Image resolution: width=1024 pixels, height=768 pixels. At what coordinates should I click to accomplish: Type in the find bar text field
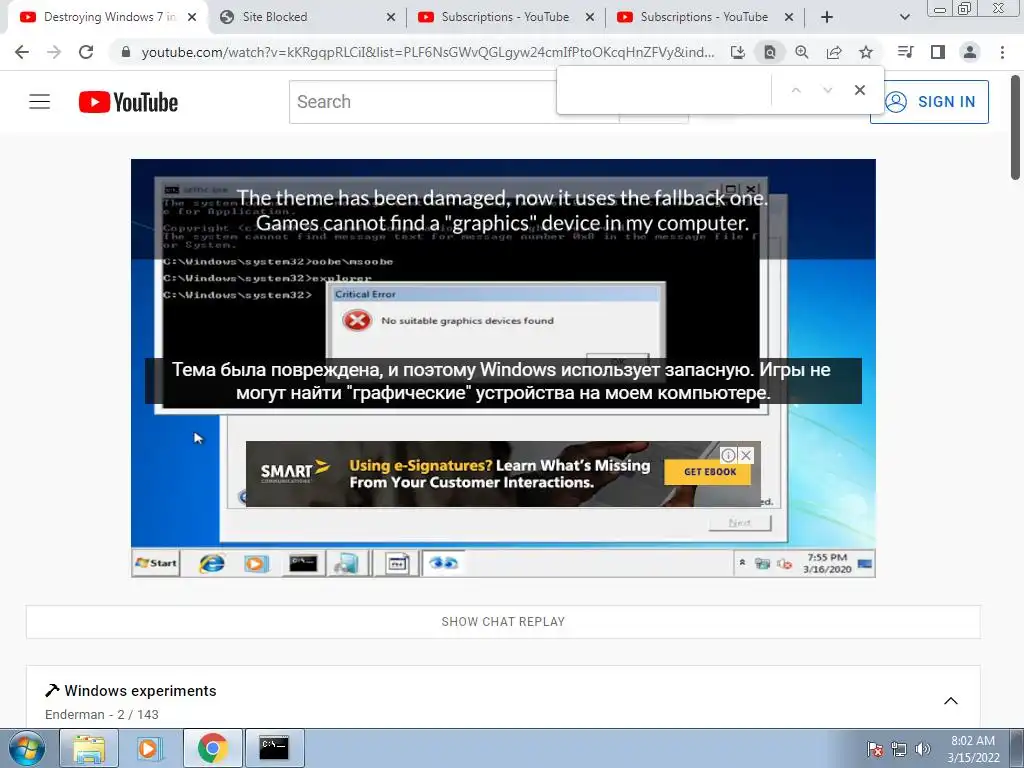664,90
